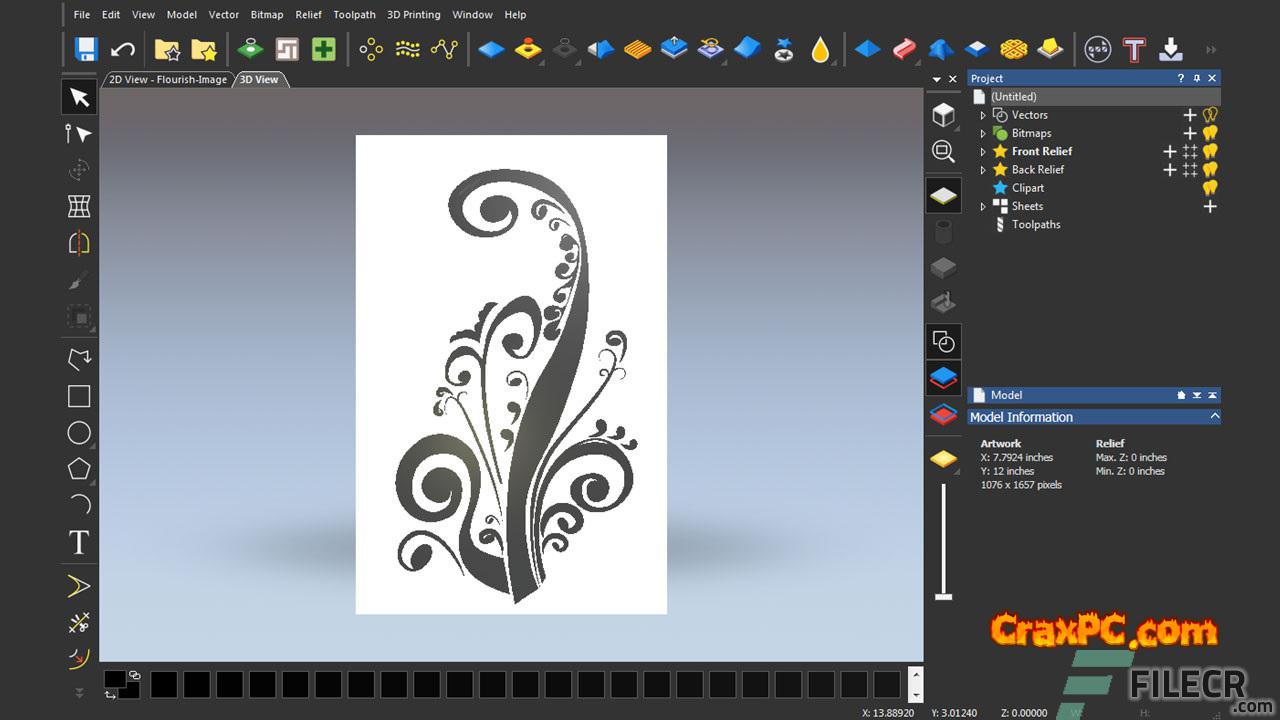Select the Create Polygon tool

79,469
